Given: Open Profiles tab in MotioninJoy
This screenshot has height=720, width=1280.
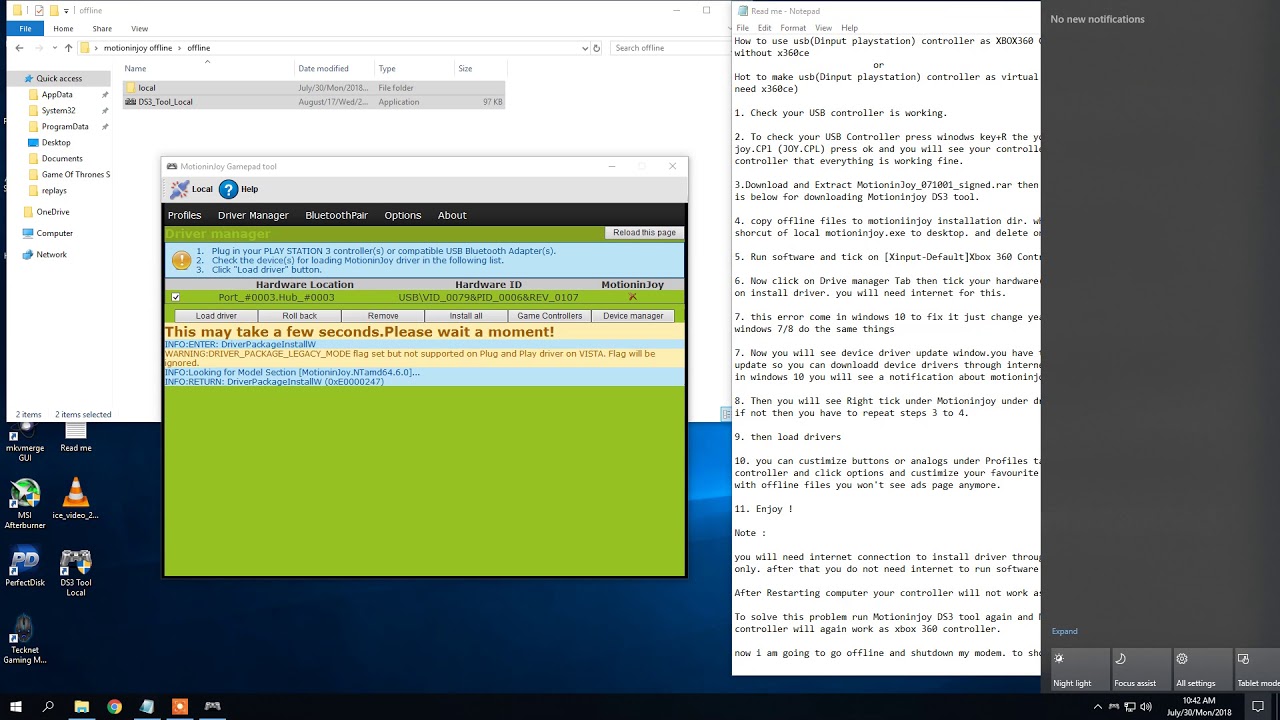Looking at the screenshot, I should point(184,215).
